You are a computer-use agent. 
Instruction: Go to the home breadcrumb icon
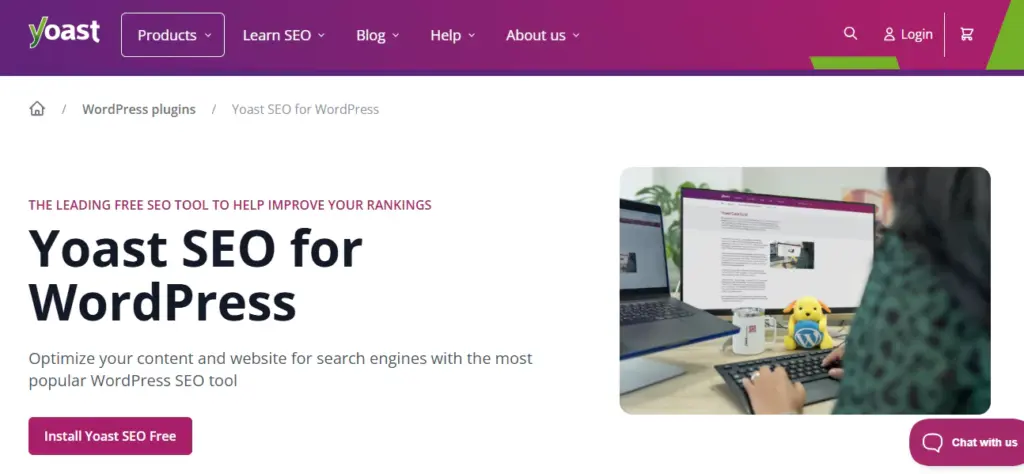(37, 109)
